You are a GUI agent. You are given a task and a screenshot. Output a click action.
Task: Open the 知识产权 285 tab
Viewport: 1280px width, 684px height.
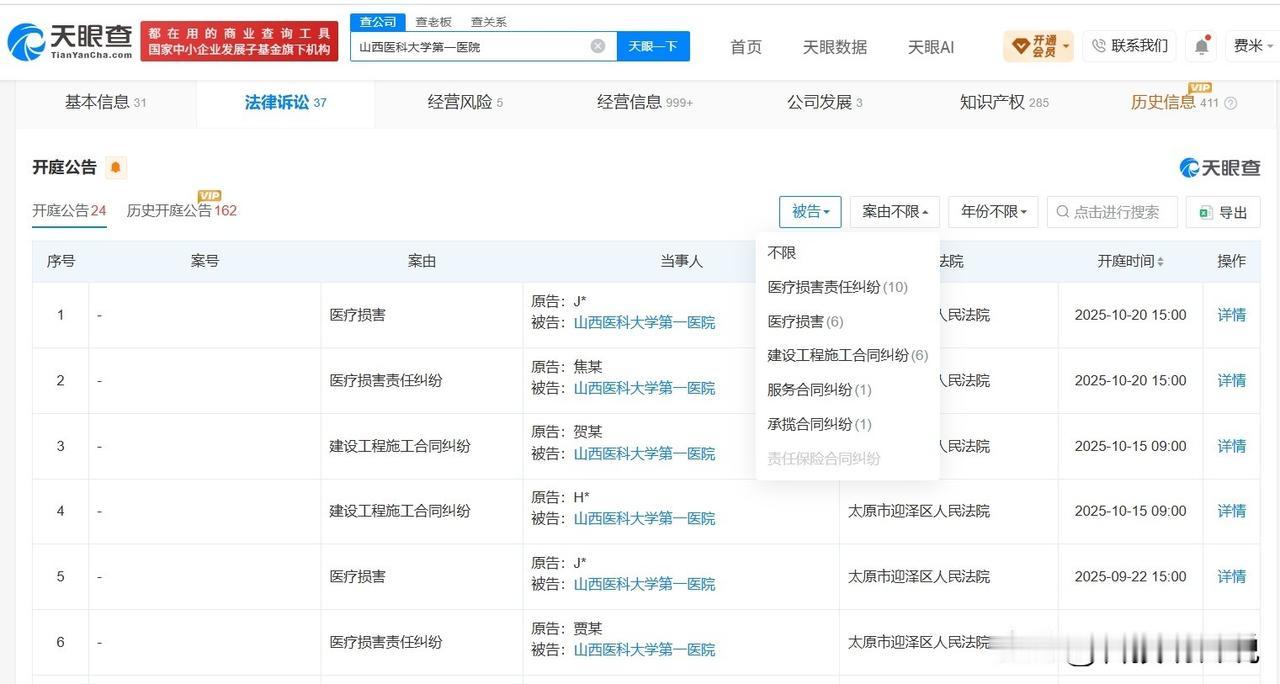tap(1004, 102)
